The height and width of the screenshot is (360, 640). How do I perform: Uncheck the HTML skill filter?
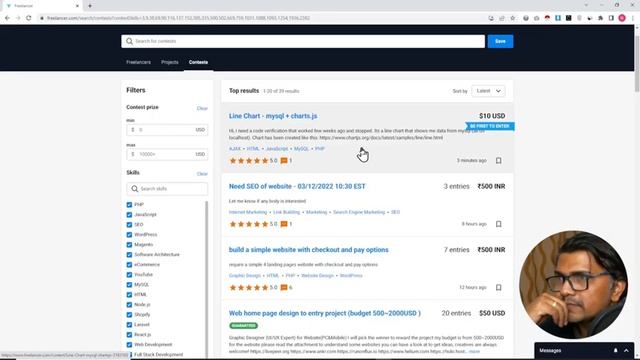coord(129,295)
